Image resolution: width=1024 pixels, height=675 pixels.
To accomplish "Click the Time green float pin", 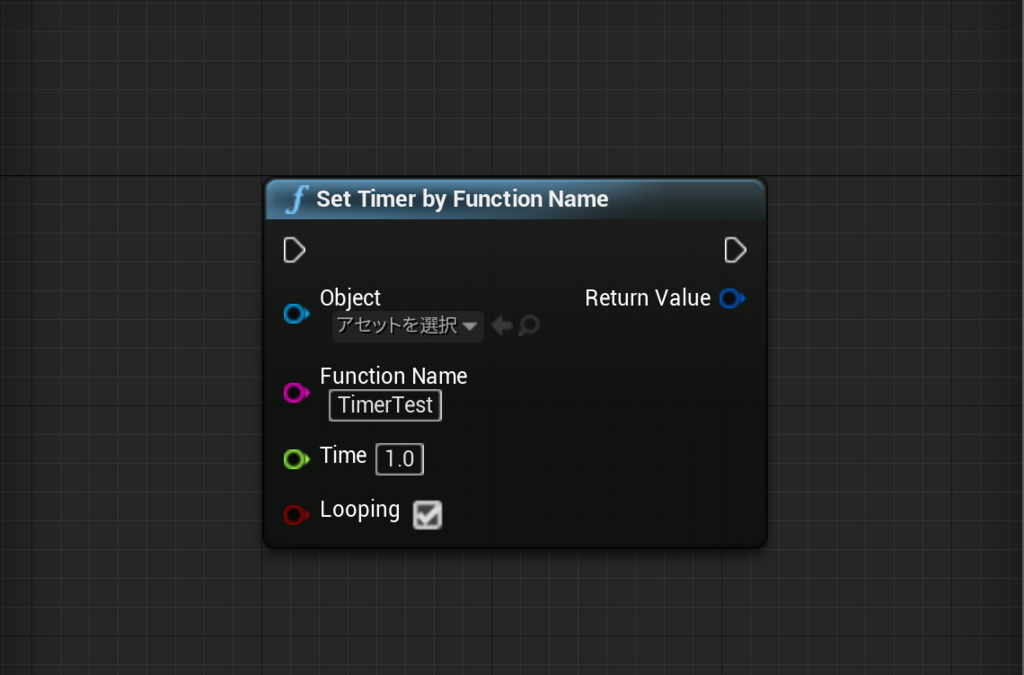I will tap(296, 459).
